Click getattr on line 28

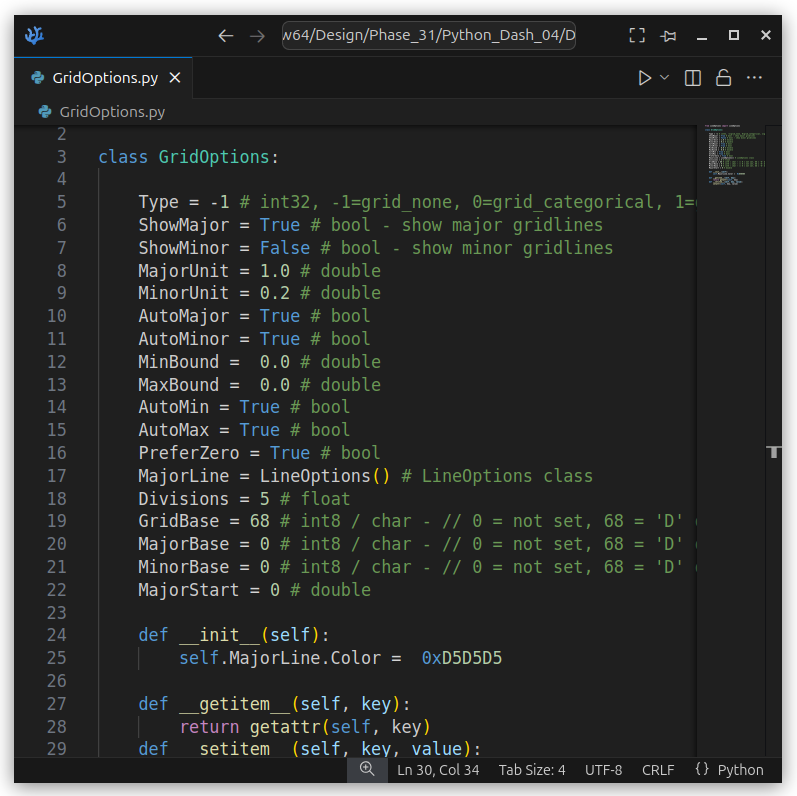click(x=285, y=727)
